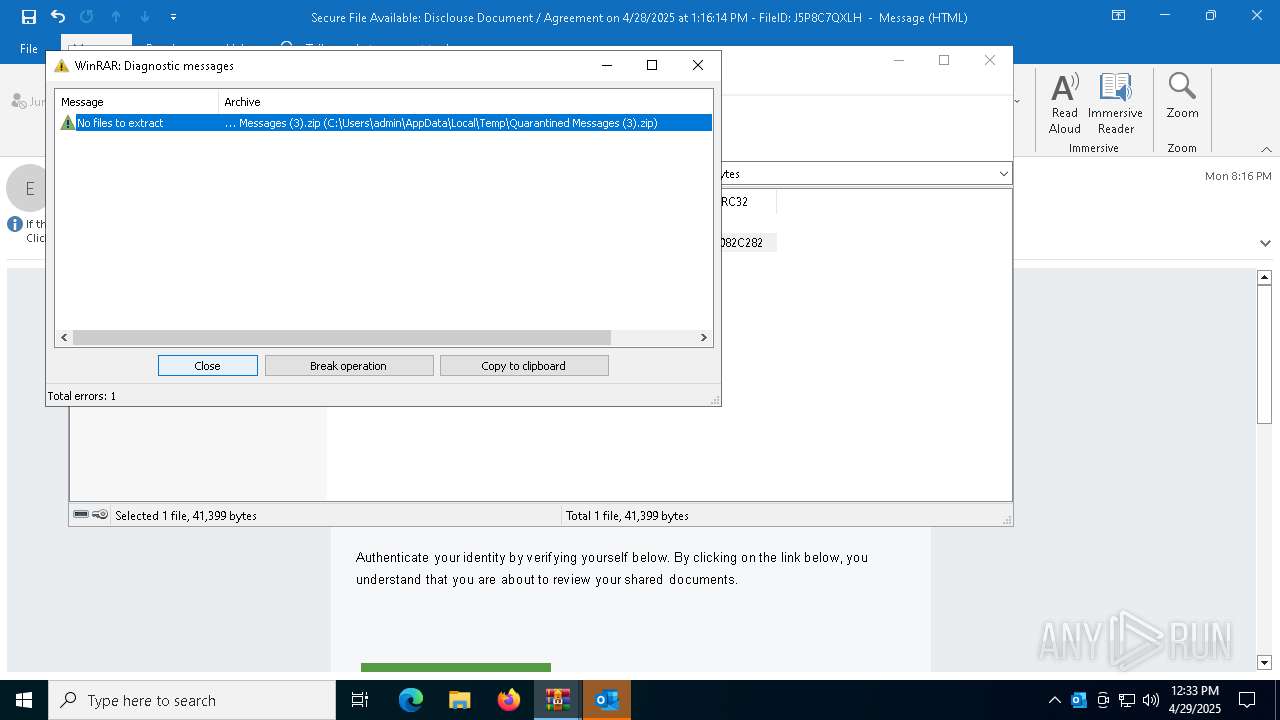The height and width of the screenshot is (720, 1280).
Task: Open the File tab in Outlook
Action: tap(29, 48)
